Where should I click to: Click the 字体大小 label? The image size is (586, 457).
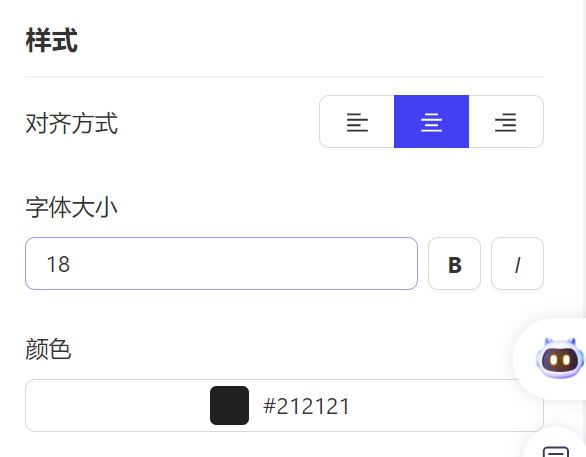click(x=71, y=207)
